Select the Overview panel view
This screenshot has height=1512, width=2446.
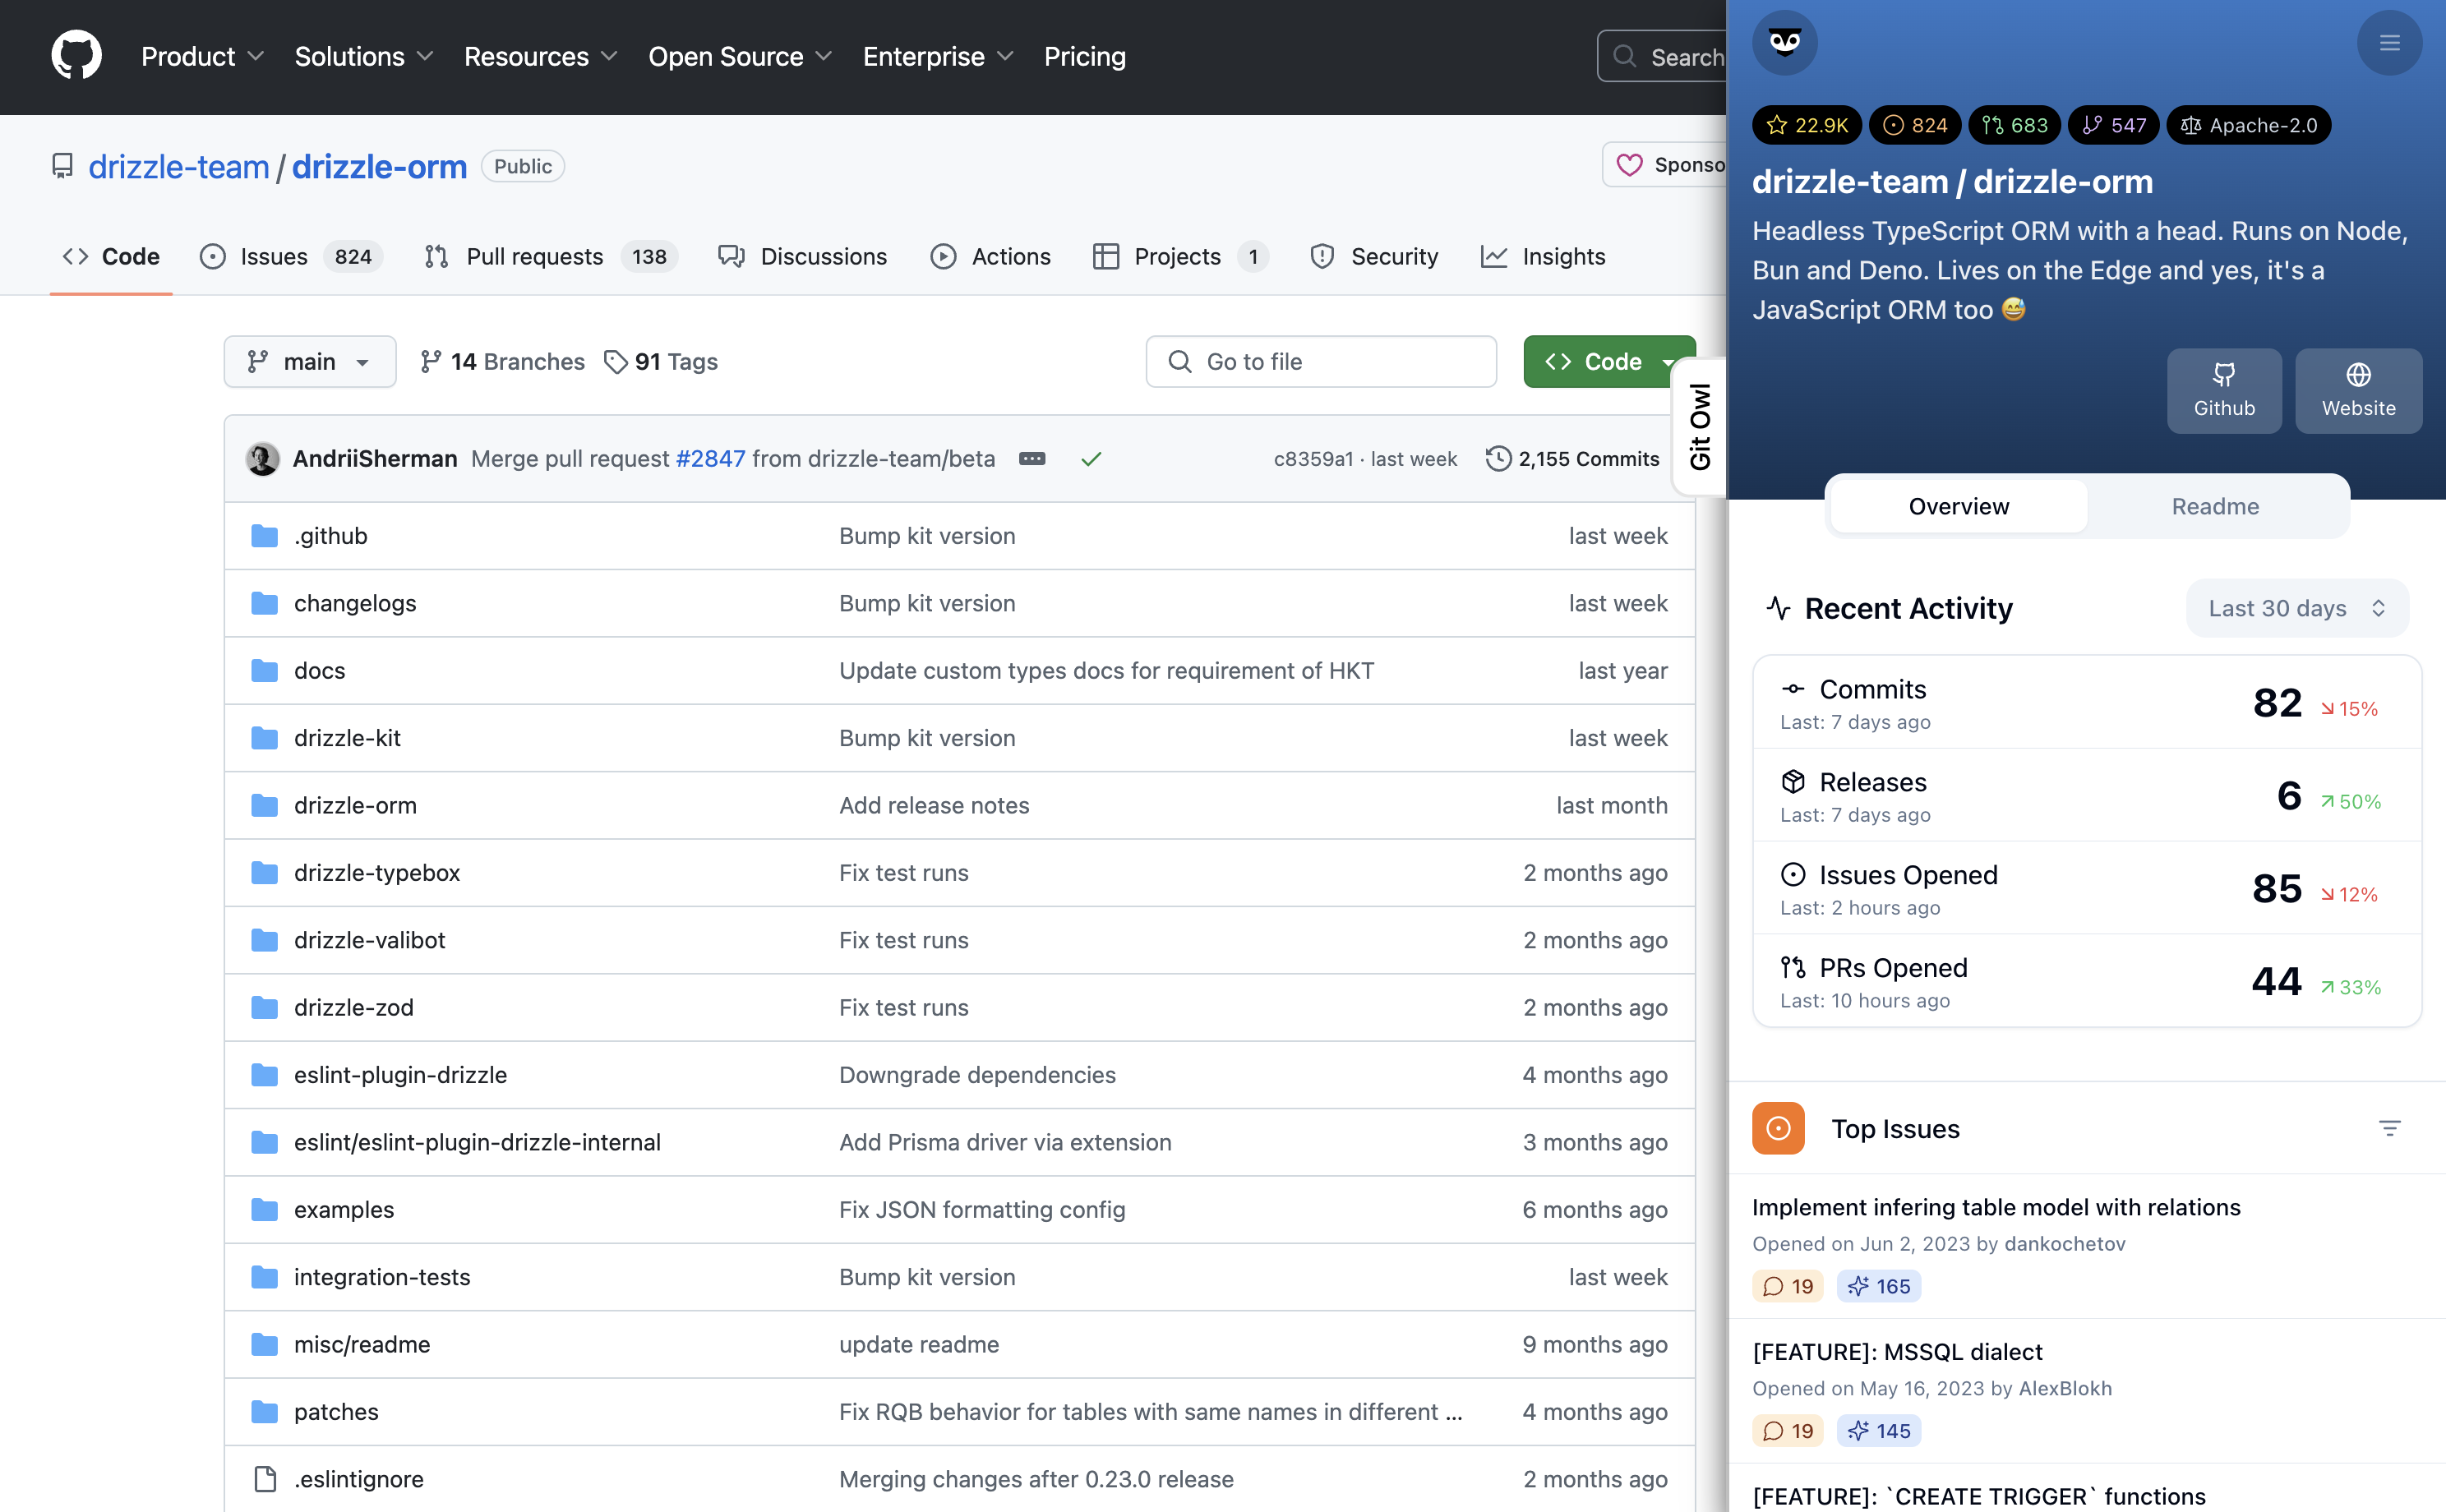click(x=1958, y=506)
